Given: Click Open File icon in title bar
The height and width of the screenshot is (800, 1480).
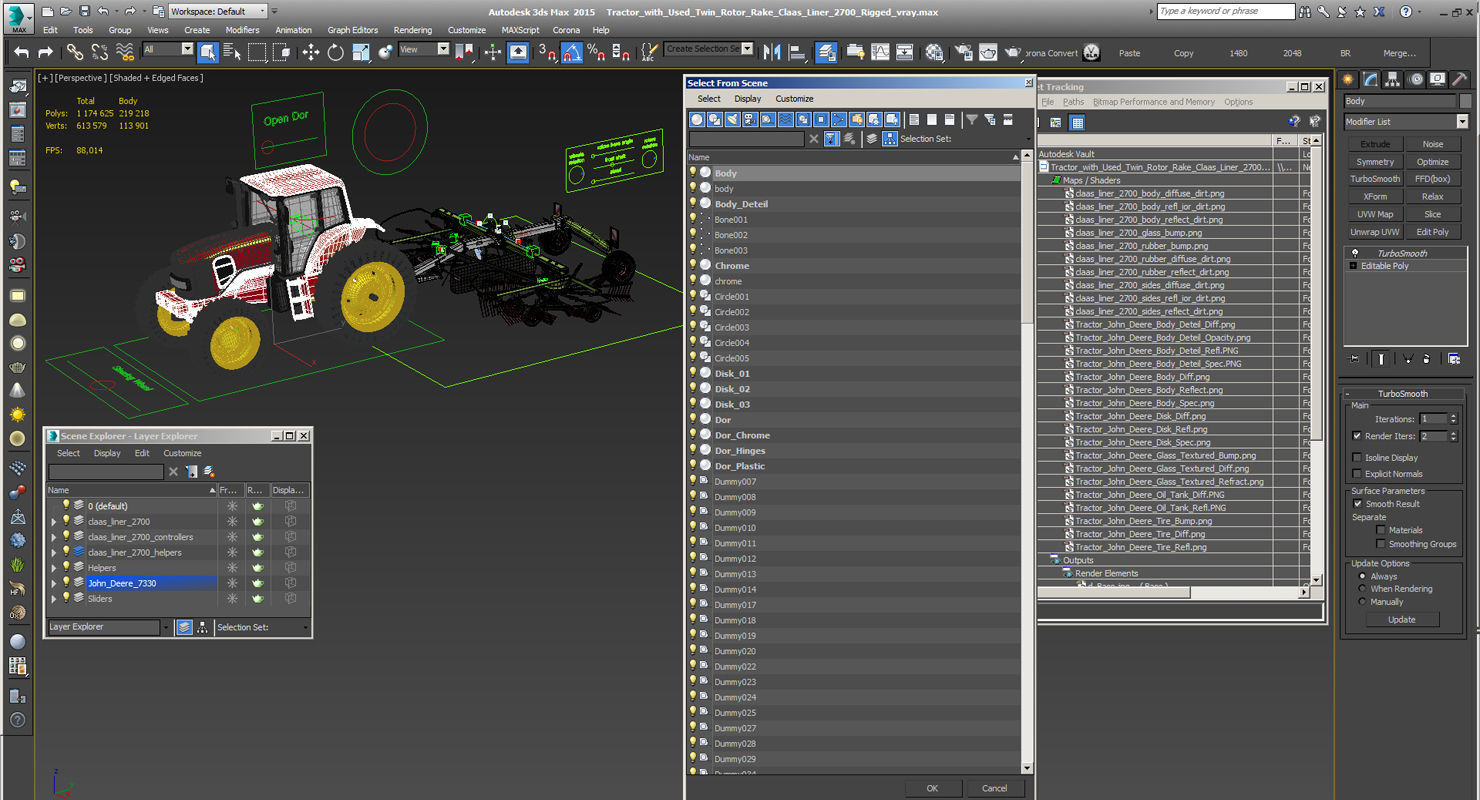Looking at the screenshot, I should (x=66, y=11).
